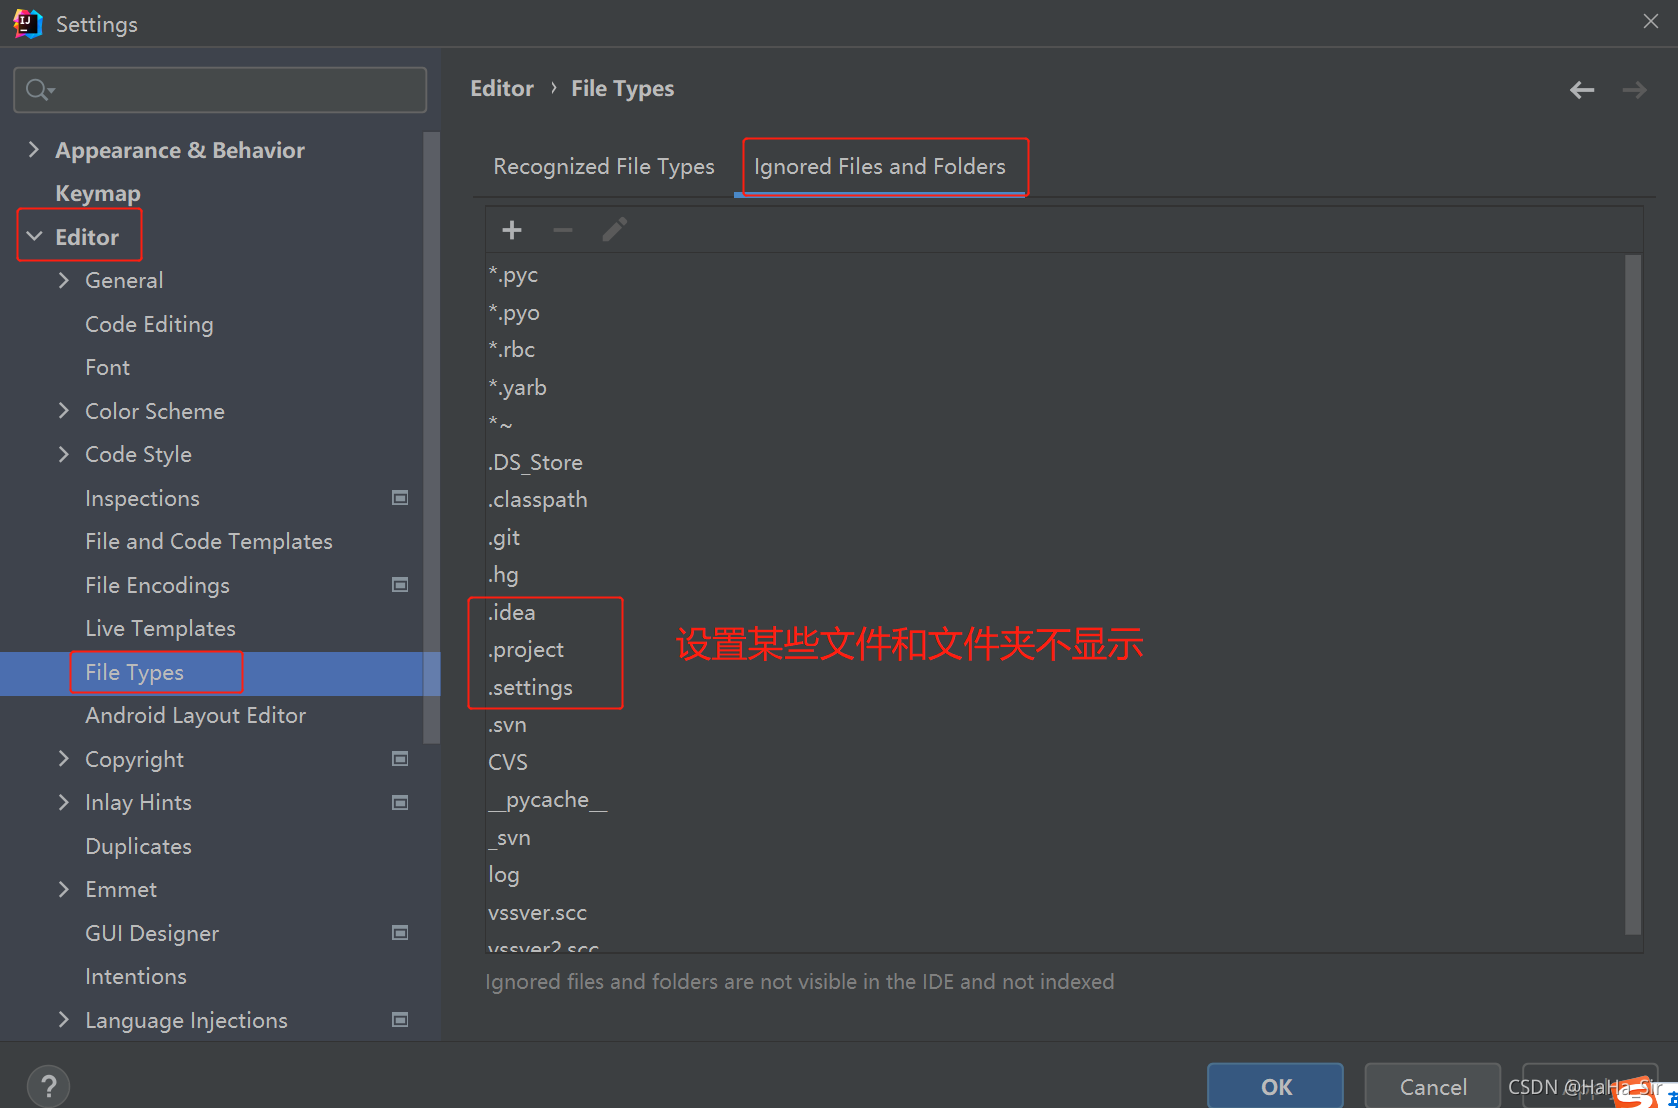The height and width of the screenshot is (1108, 1678).
Task: Click the IntelliJ IDEA logo in title bar
Action: (27, 23)
